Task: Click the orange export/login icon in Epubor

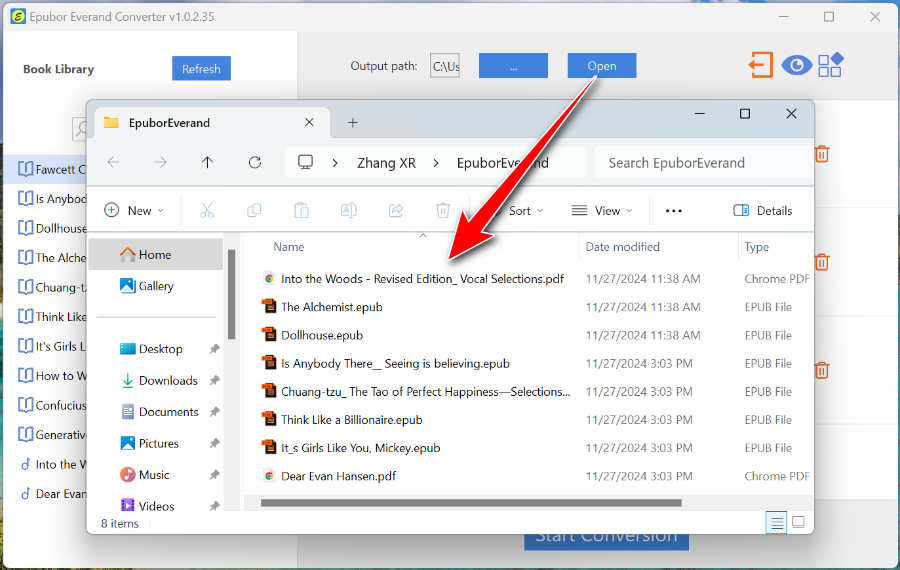Action: click(761, 65)
